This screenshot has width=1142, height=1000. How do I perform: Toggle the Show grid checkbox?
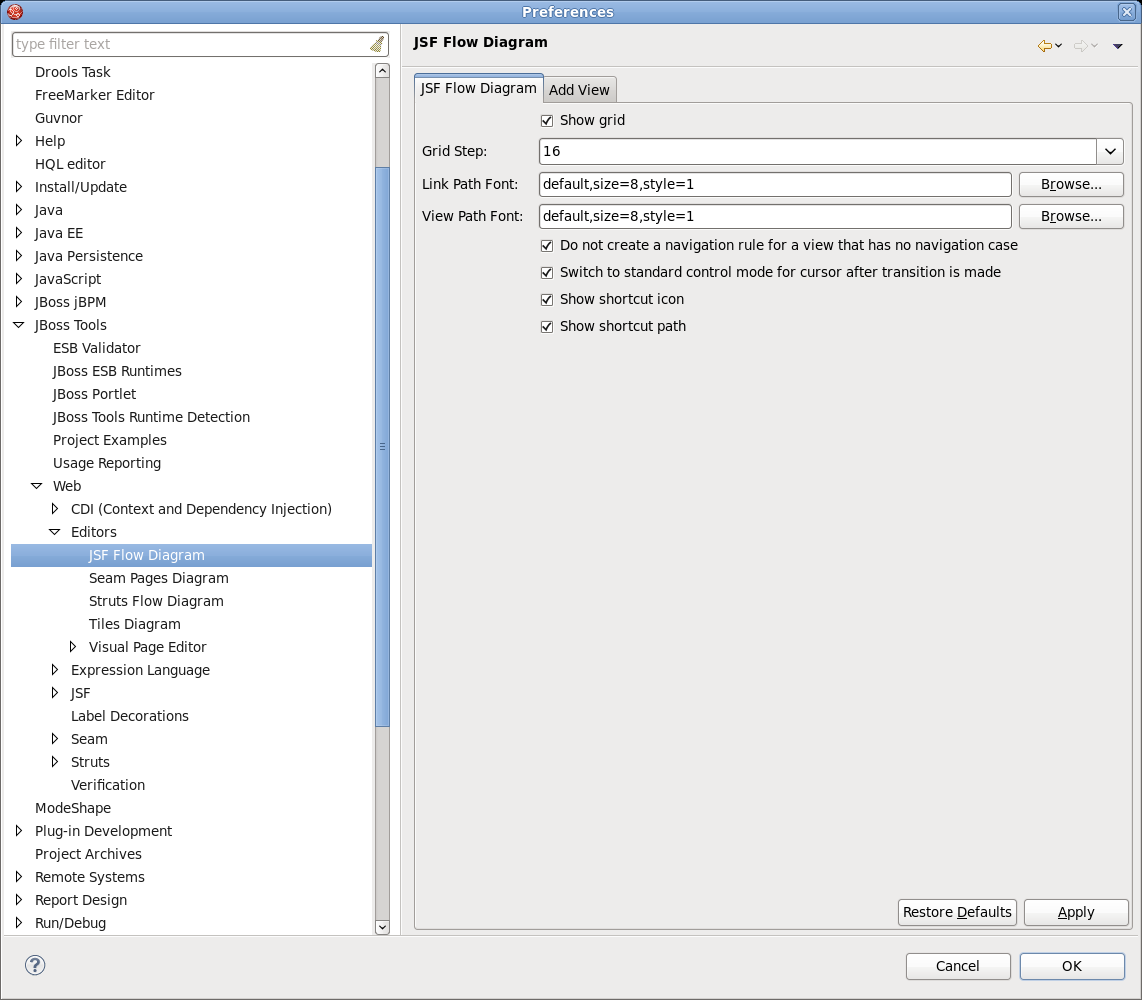coord(547,121)
